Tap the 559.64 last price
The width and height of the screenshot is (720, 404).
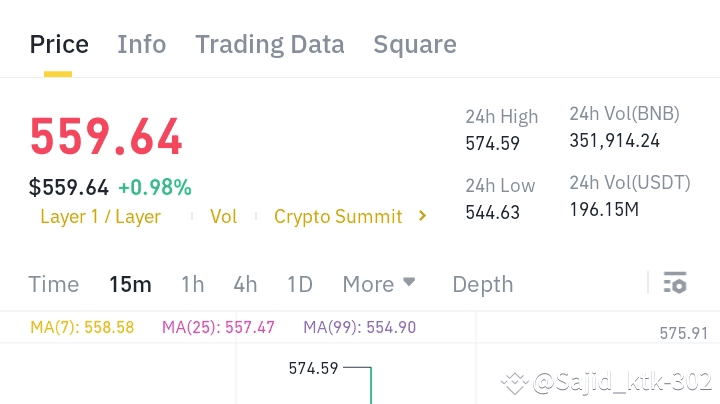(106, 137)
